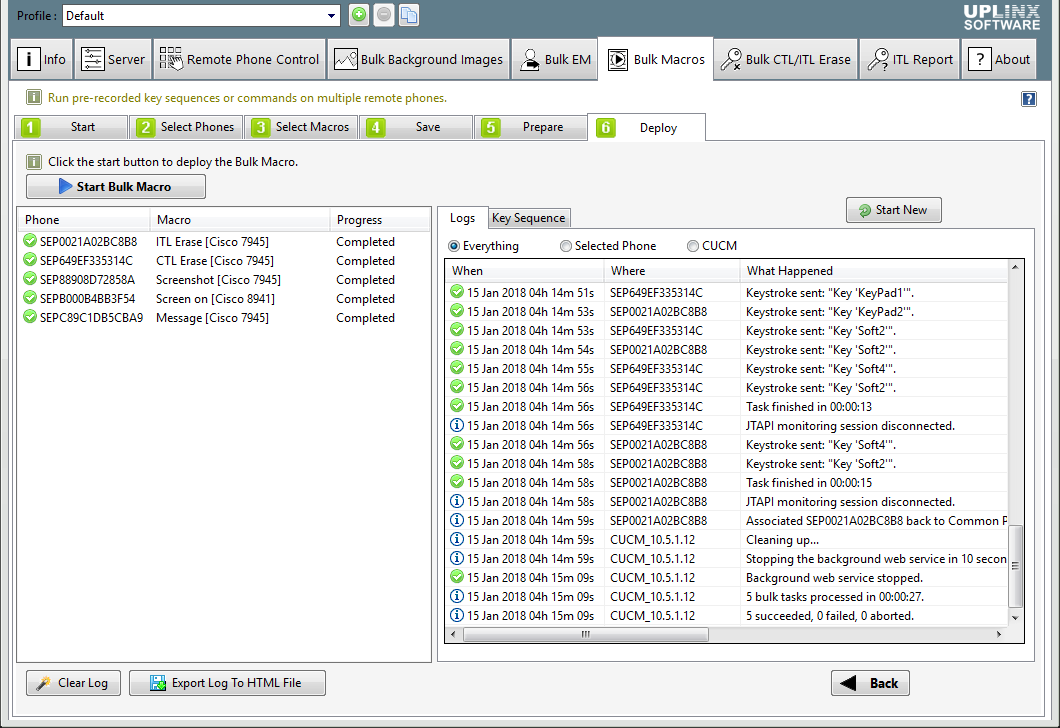
Task: Open the Info tab
Action: pos(42,59)
